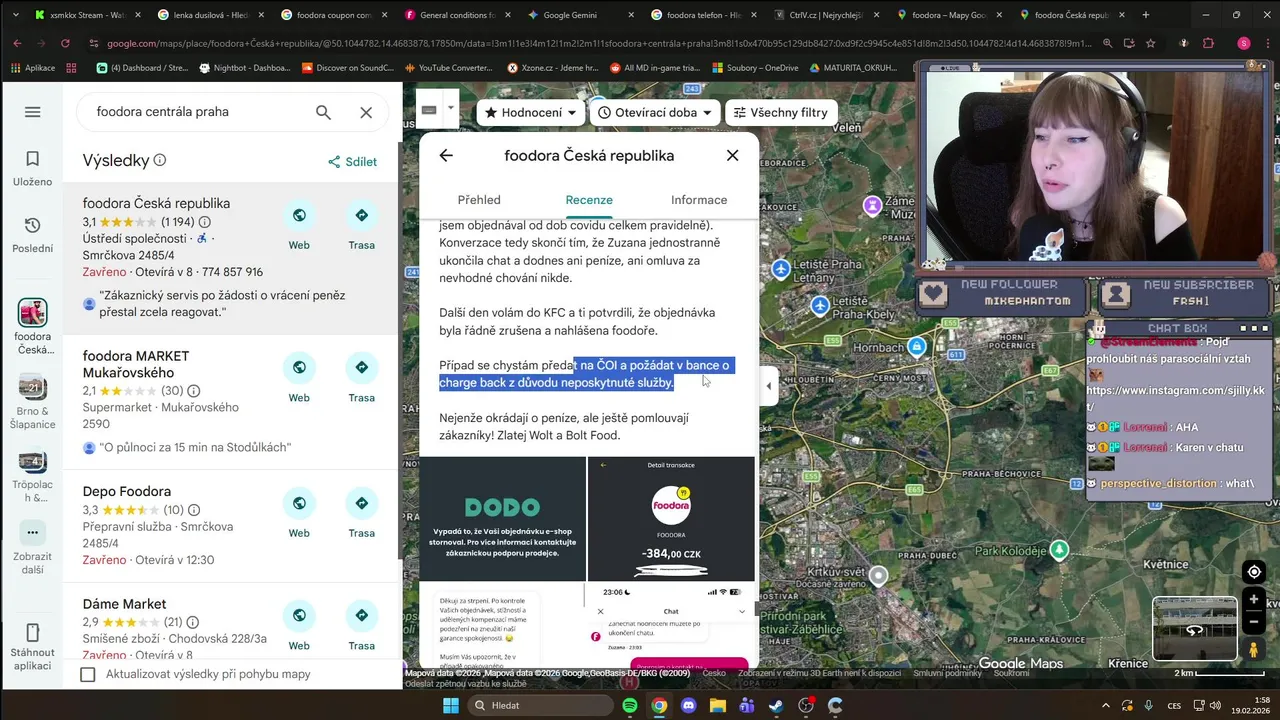1280x720 pixels.
Task: Open the Foodora transaction detail review photo
Action: 671,519
